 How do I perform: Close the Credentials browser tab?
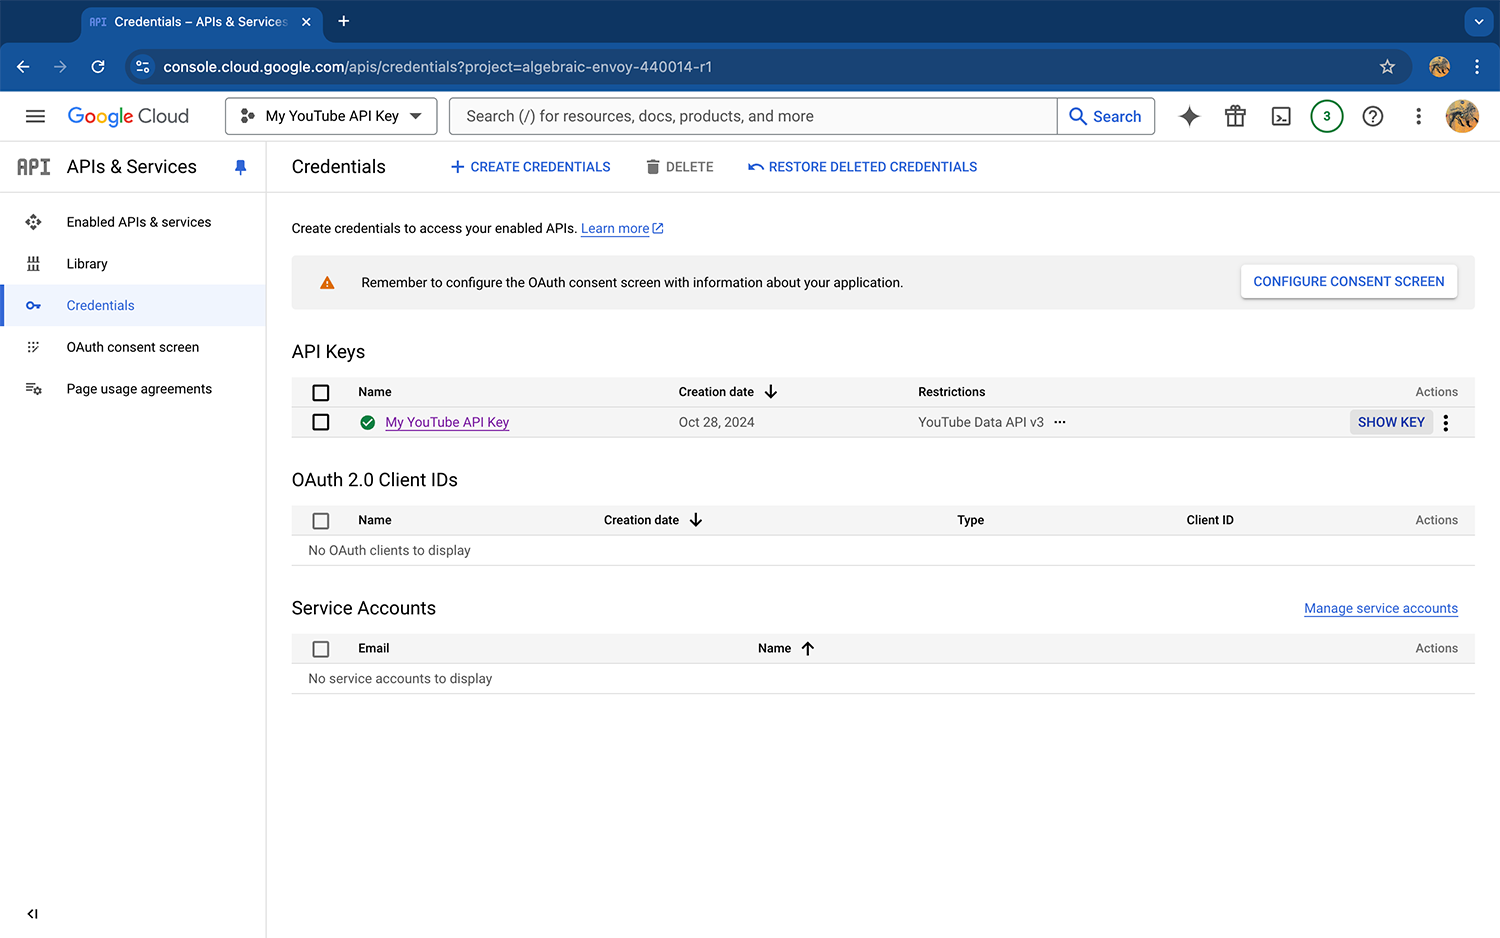(x=306, y=21)
